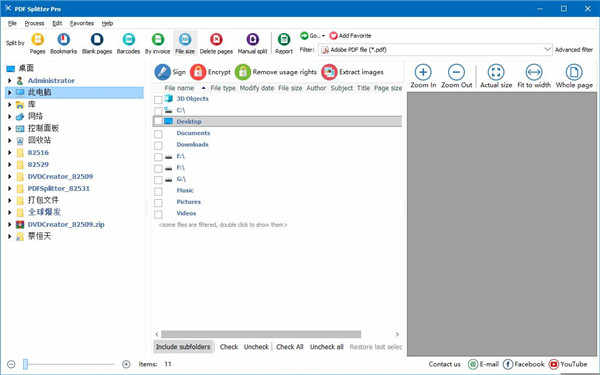600x375 pixels.
Task: Expand the 此电脑 tree node
Action: [10, 92]
